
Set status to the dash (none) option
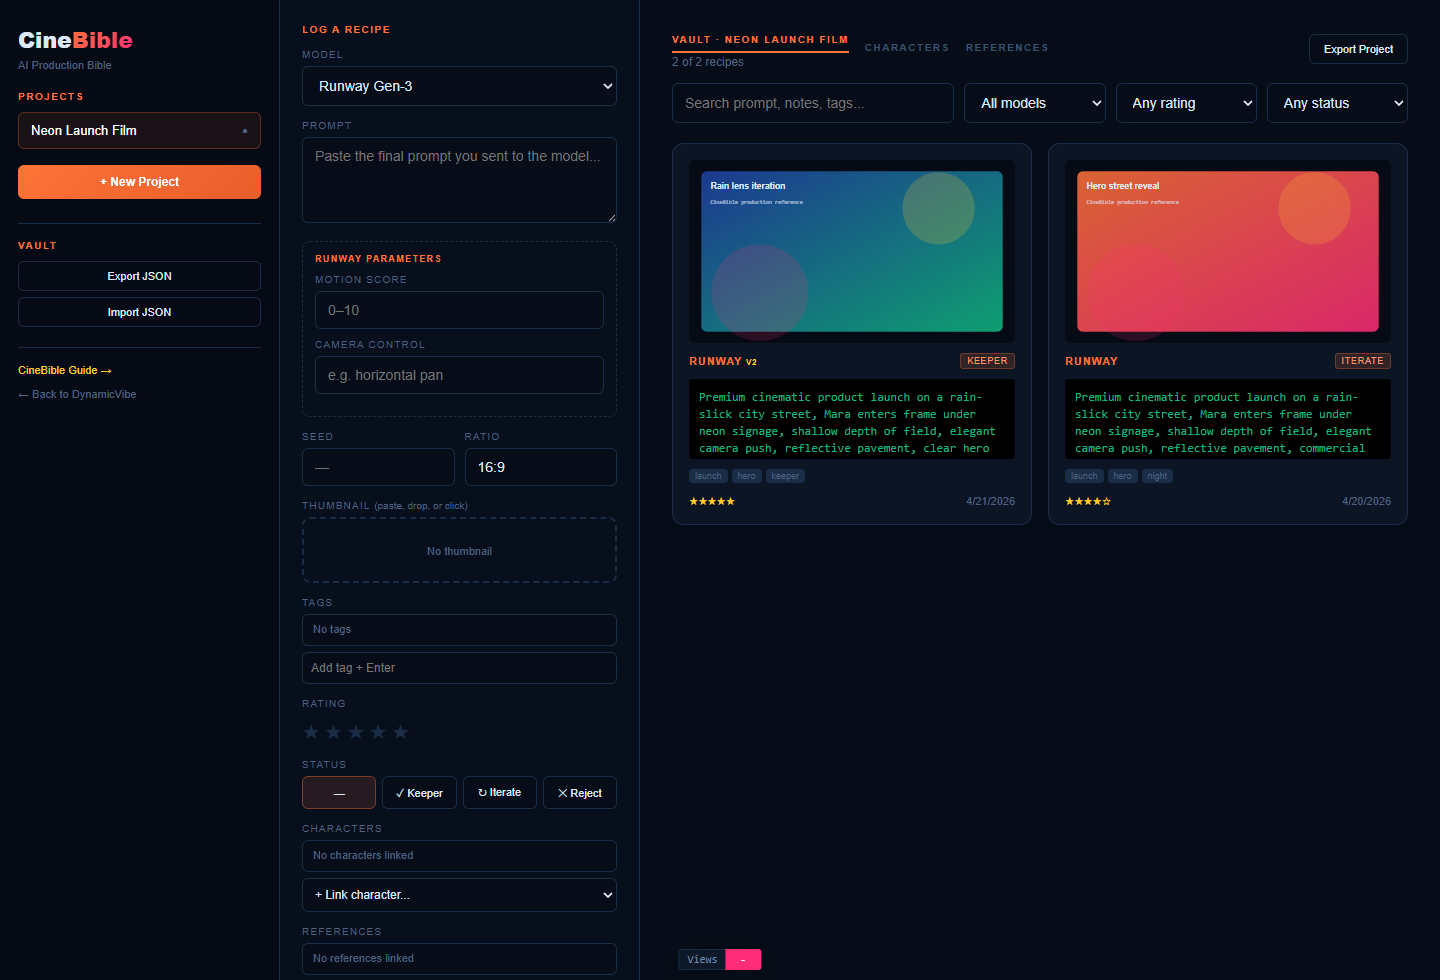[x=339, y=793]
